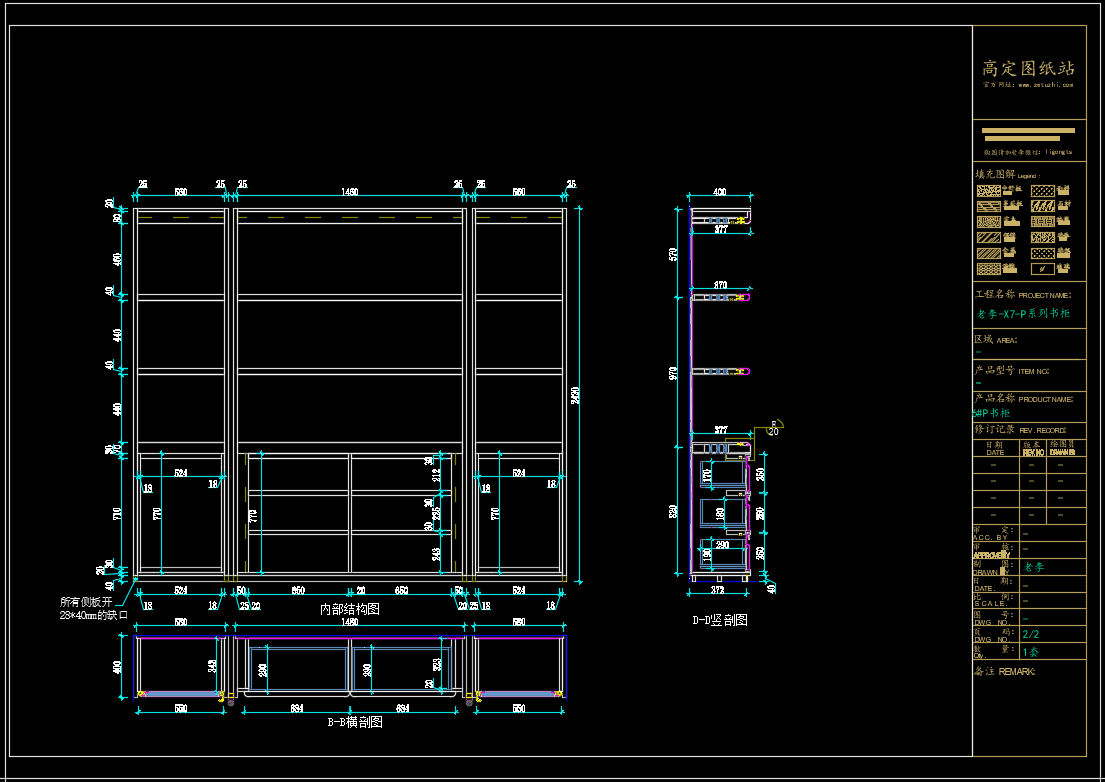Click the 460 dimension on the left elevation
The width and height of the screenshot is (1105, 782).
tap(117, 259)
